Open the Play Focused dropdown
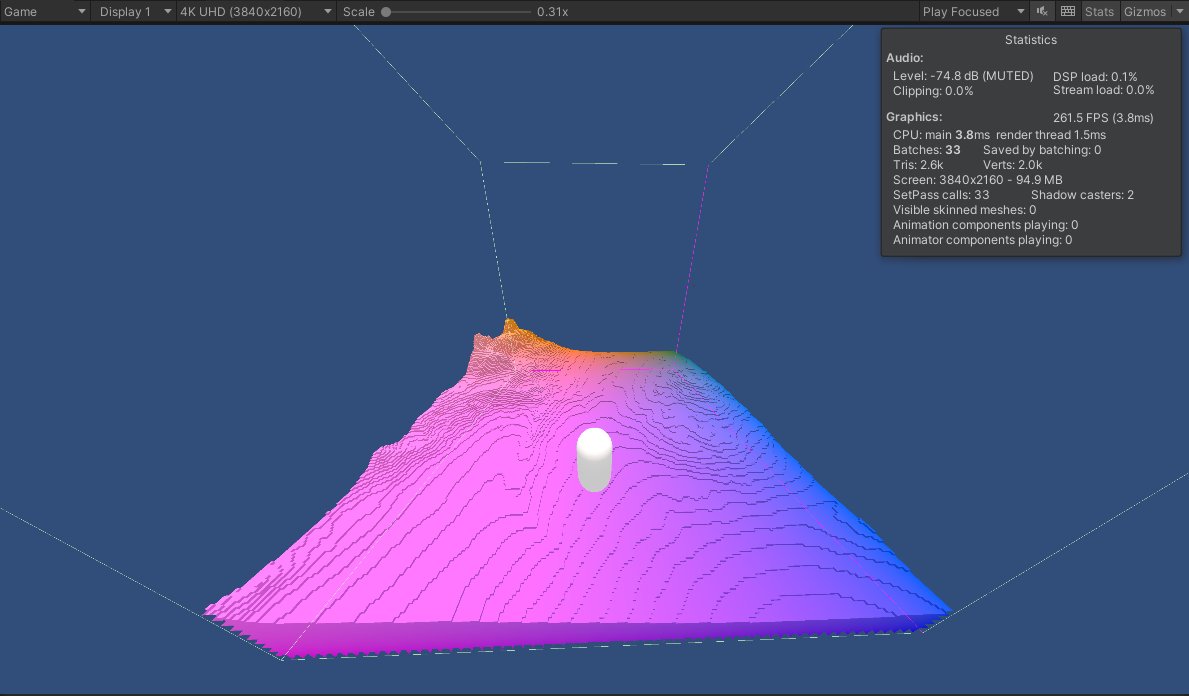Image resolution: width=1189 pixels, height=696 pixels. coord(974,11)
